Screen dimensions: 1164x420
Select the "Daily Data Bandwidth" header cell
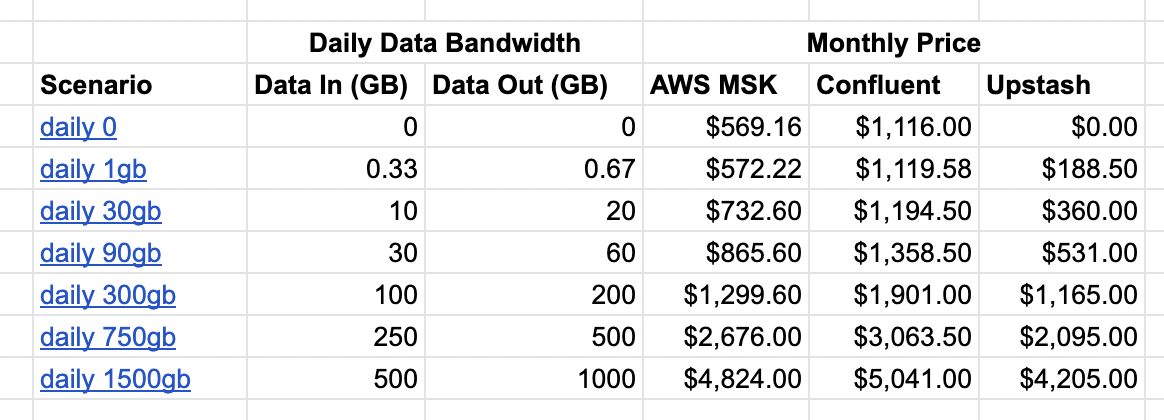coord(444,43)
